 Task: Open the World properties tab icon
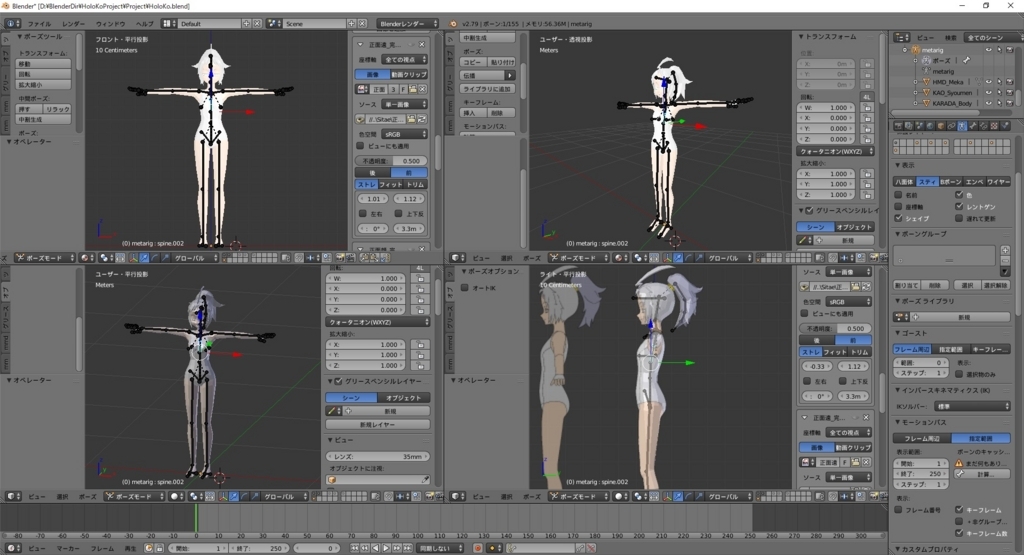point(930,126)
